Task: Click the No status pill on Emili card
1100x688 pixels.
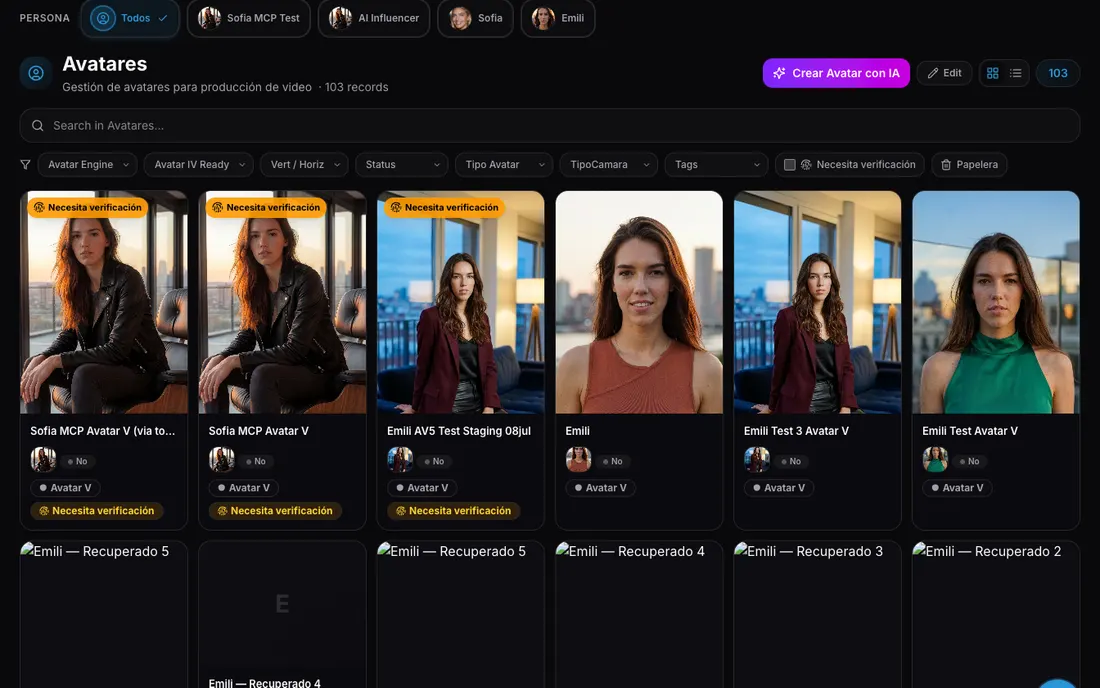Action: click(x=612, y=461)
